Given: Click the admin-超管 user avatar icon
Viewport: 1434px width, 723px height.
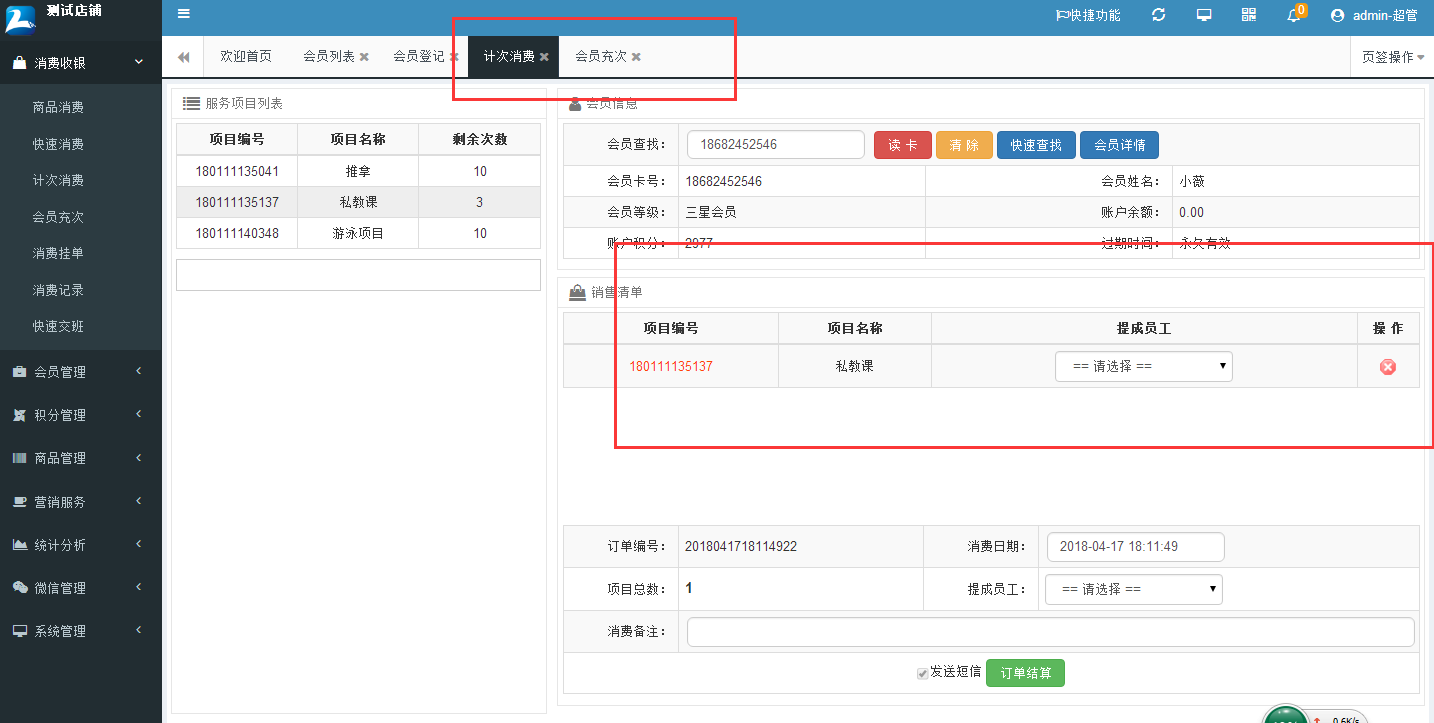Looking at the screenshot, I should (1337, 14).
